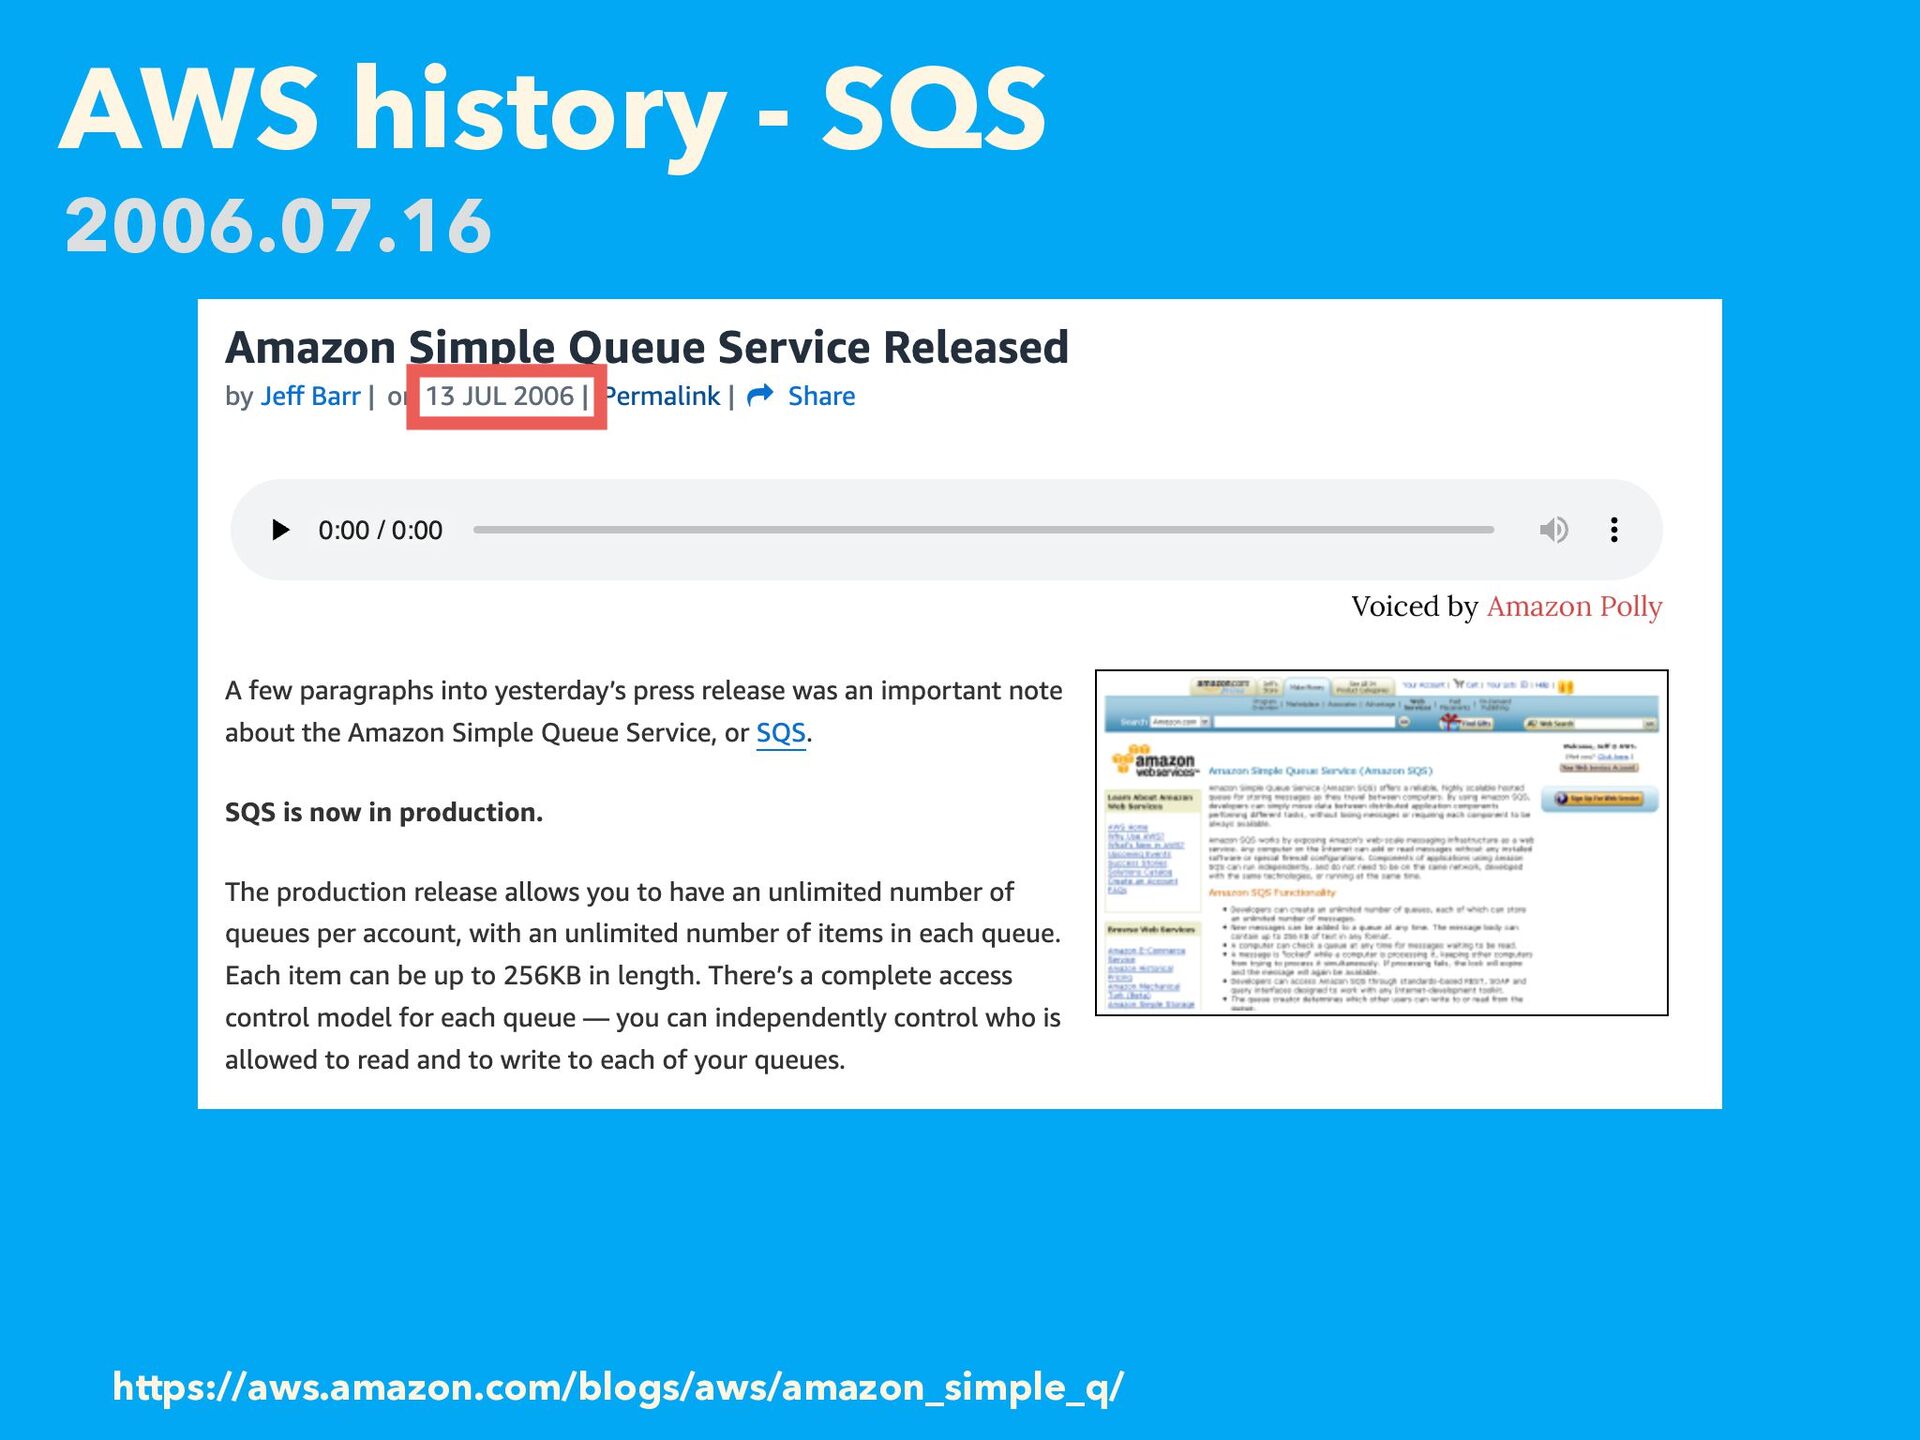Viewport: 1920px width, 1440px height.
Task: Open the SQS hyperlink in paragraph
Action: 780,733
